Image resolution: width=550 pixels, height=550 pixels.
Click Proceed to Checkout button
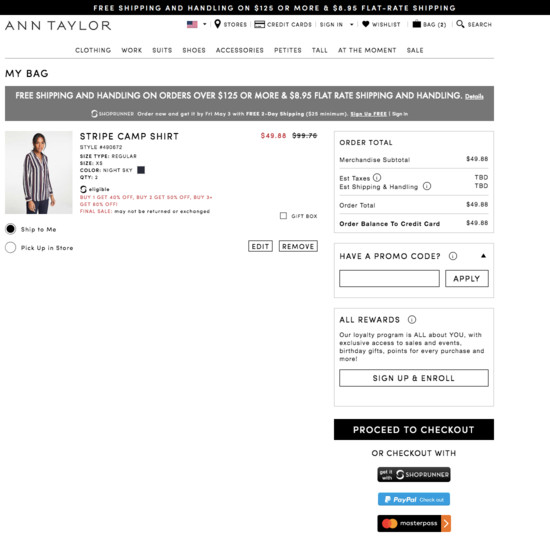tap(414, 429)
